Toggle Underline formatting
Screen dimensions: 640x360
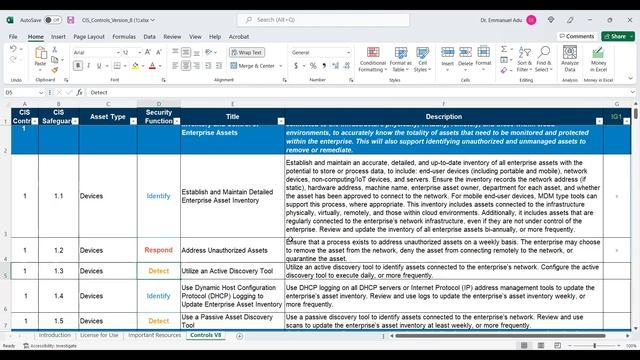coord(98,66)
